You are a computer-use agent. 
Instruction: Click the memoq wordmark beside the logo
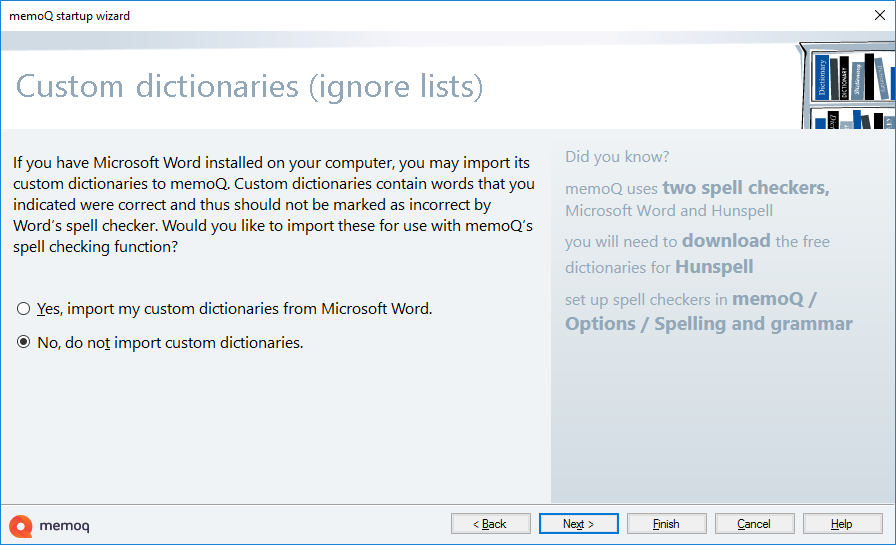[x=65, y=525]
